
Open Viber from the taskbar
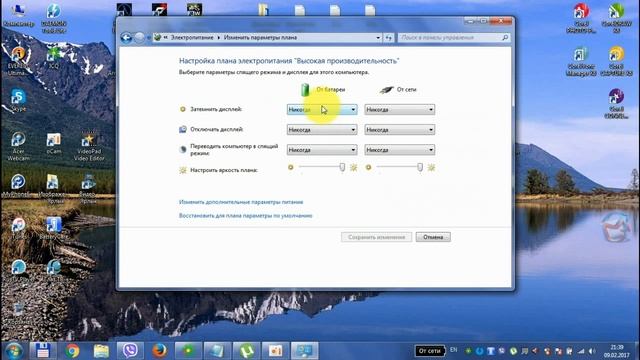[130, 351]
